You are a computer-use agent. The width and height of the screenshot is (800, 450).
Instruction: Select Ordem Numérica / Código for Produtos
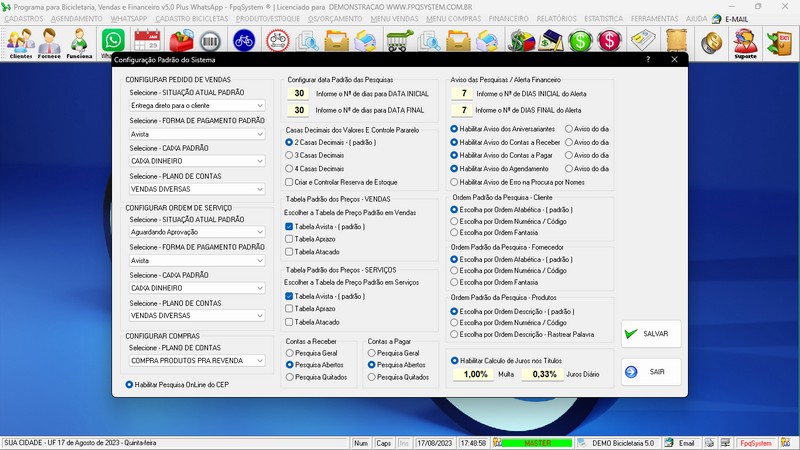coord(508,323)
